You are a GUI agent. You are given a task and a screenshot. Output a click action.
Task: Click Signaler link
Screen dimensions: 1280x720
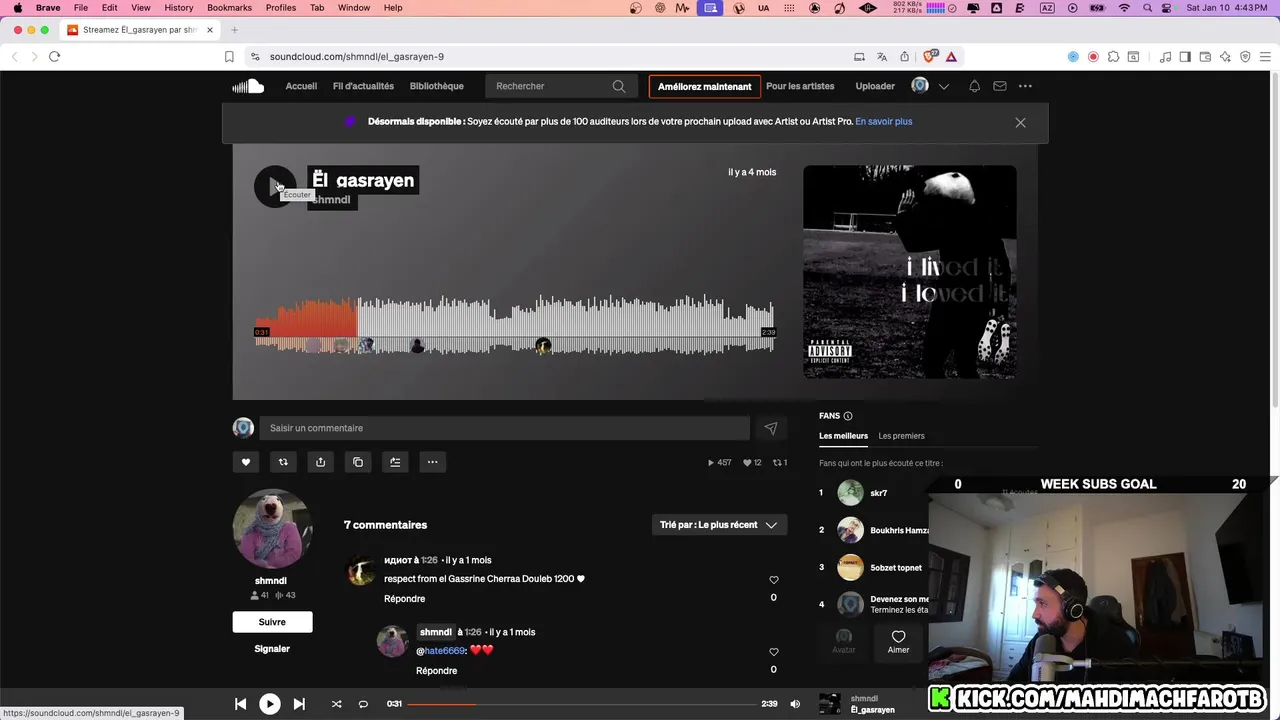[x=272, y=649]
